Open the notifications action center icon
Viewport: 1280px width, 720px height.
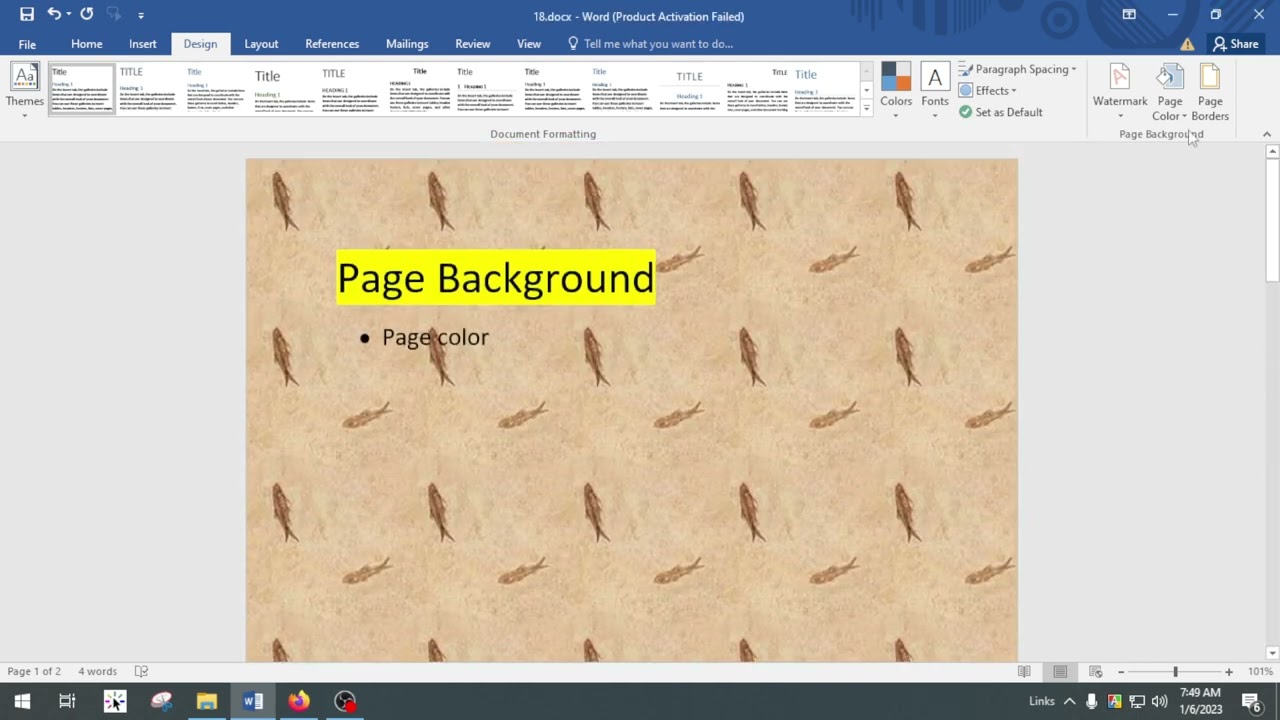(x=1251, y=701)
